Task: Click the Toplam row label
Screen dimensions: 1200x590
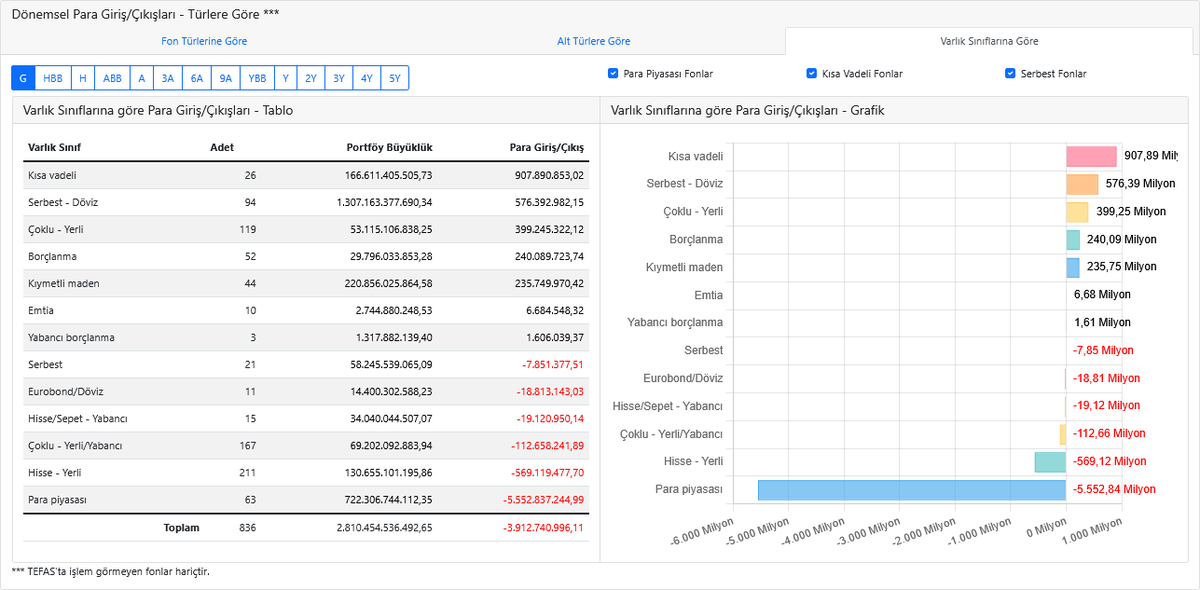Action: tap(182, 527)
